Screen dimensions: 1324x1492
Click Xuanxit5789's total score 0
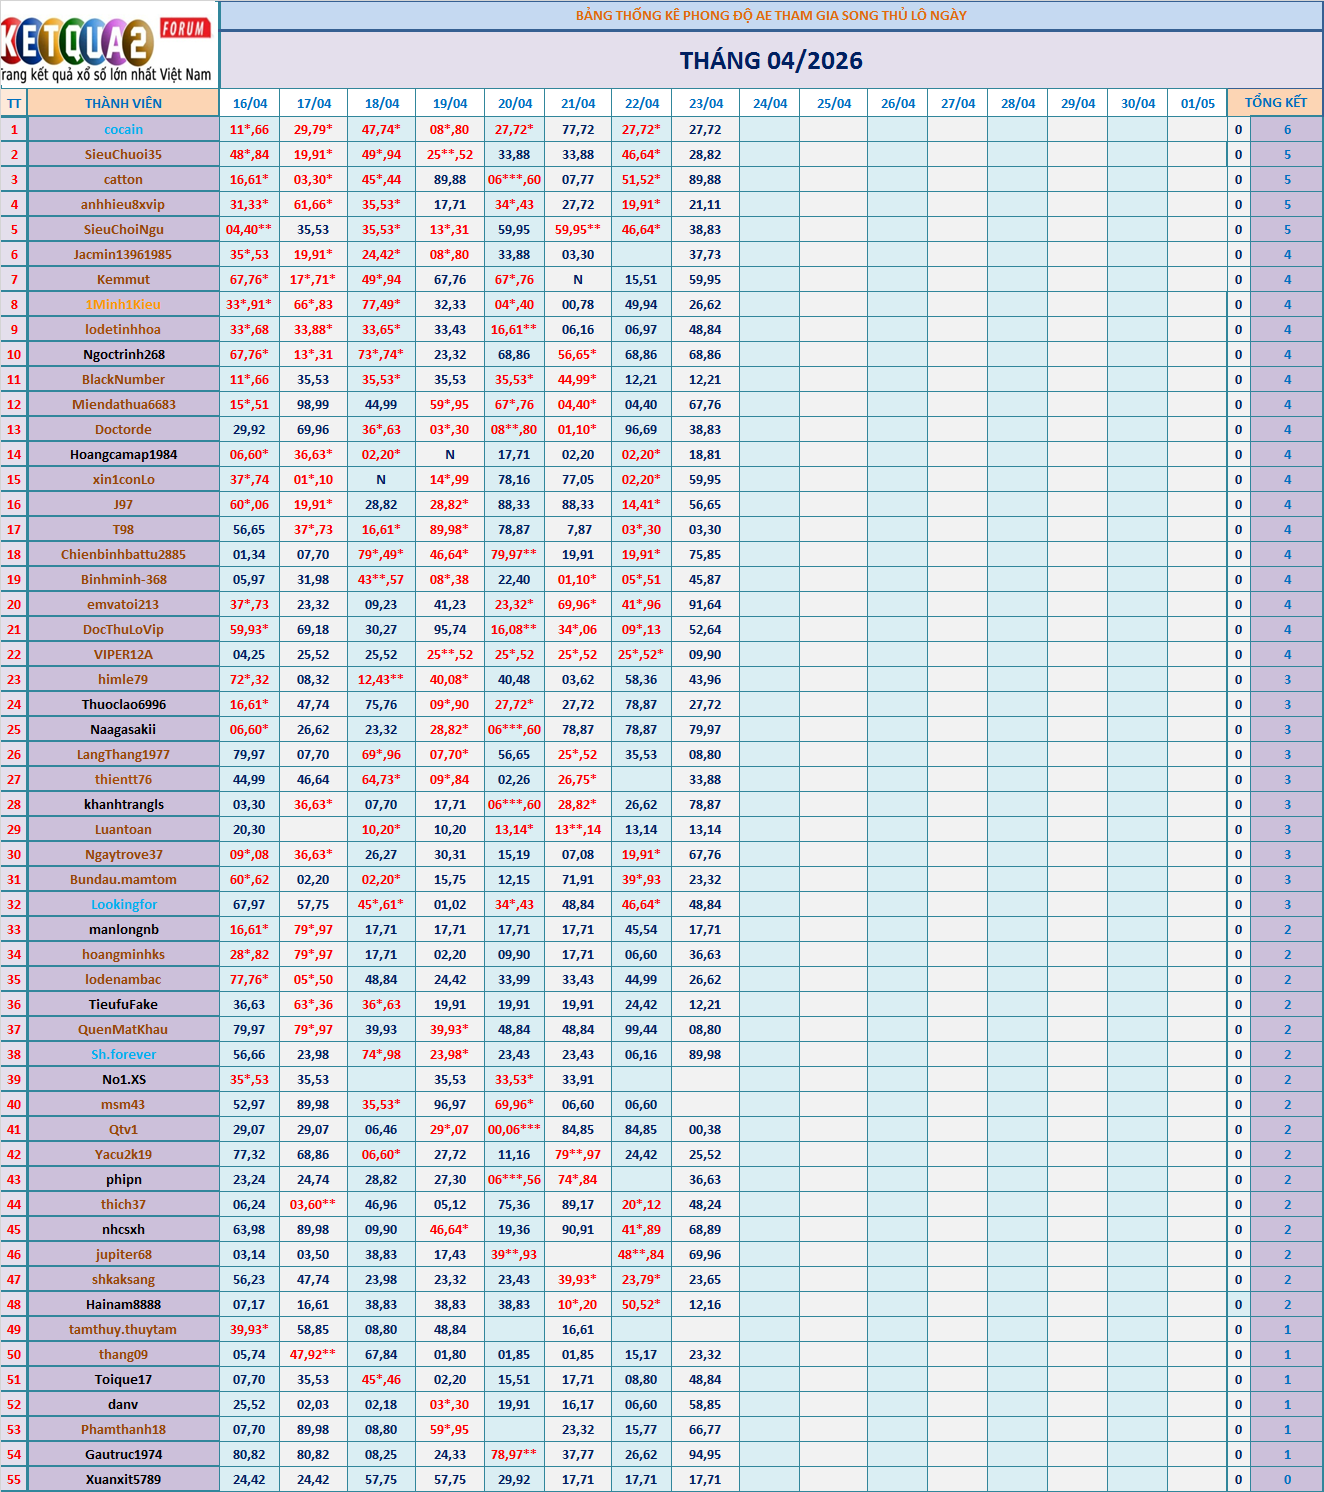coord(1287,1479)
